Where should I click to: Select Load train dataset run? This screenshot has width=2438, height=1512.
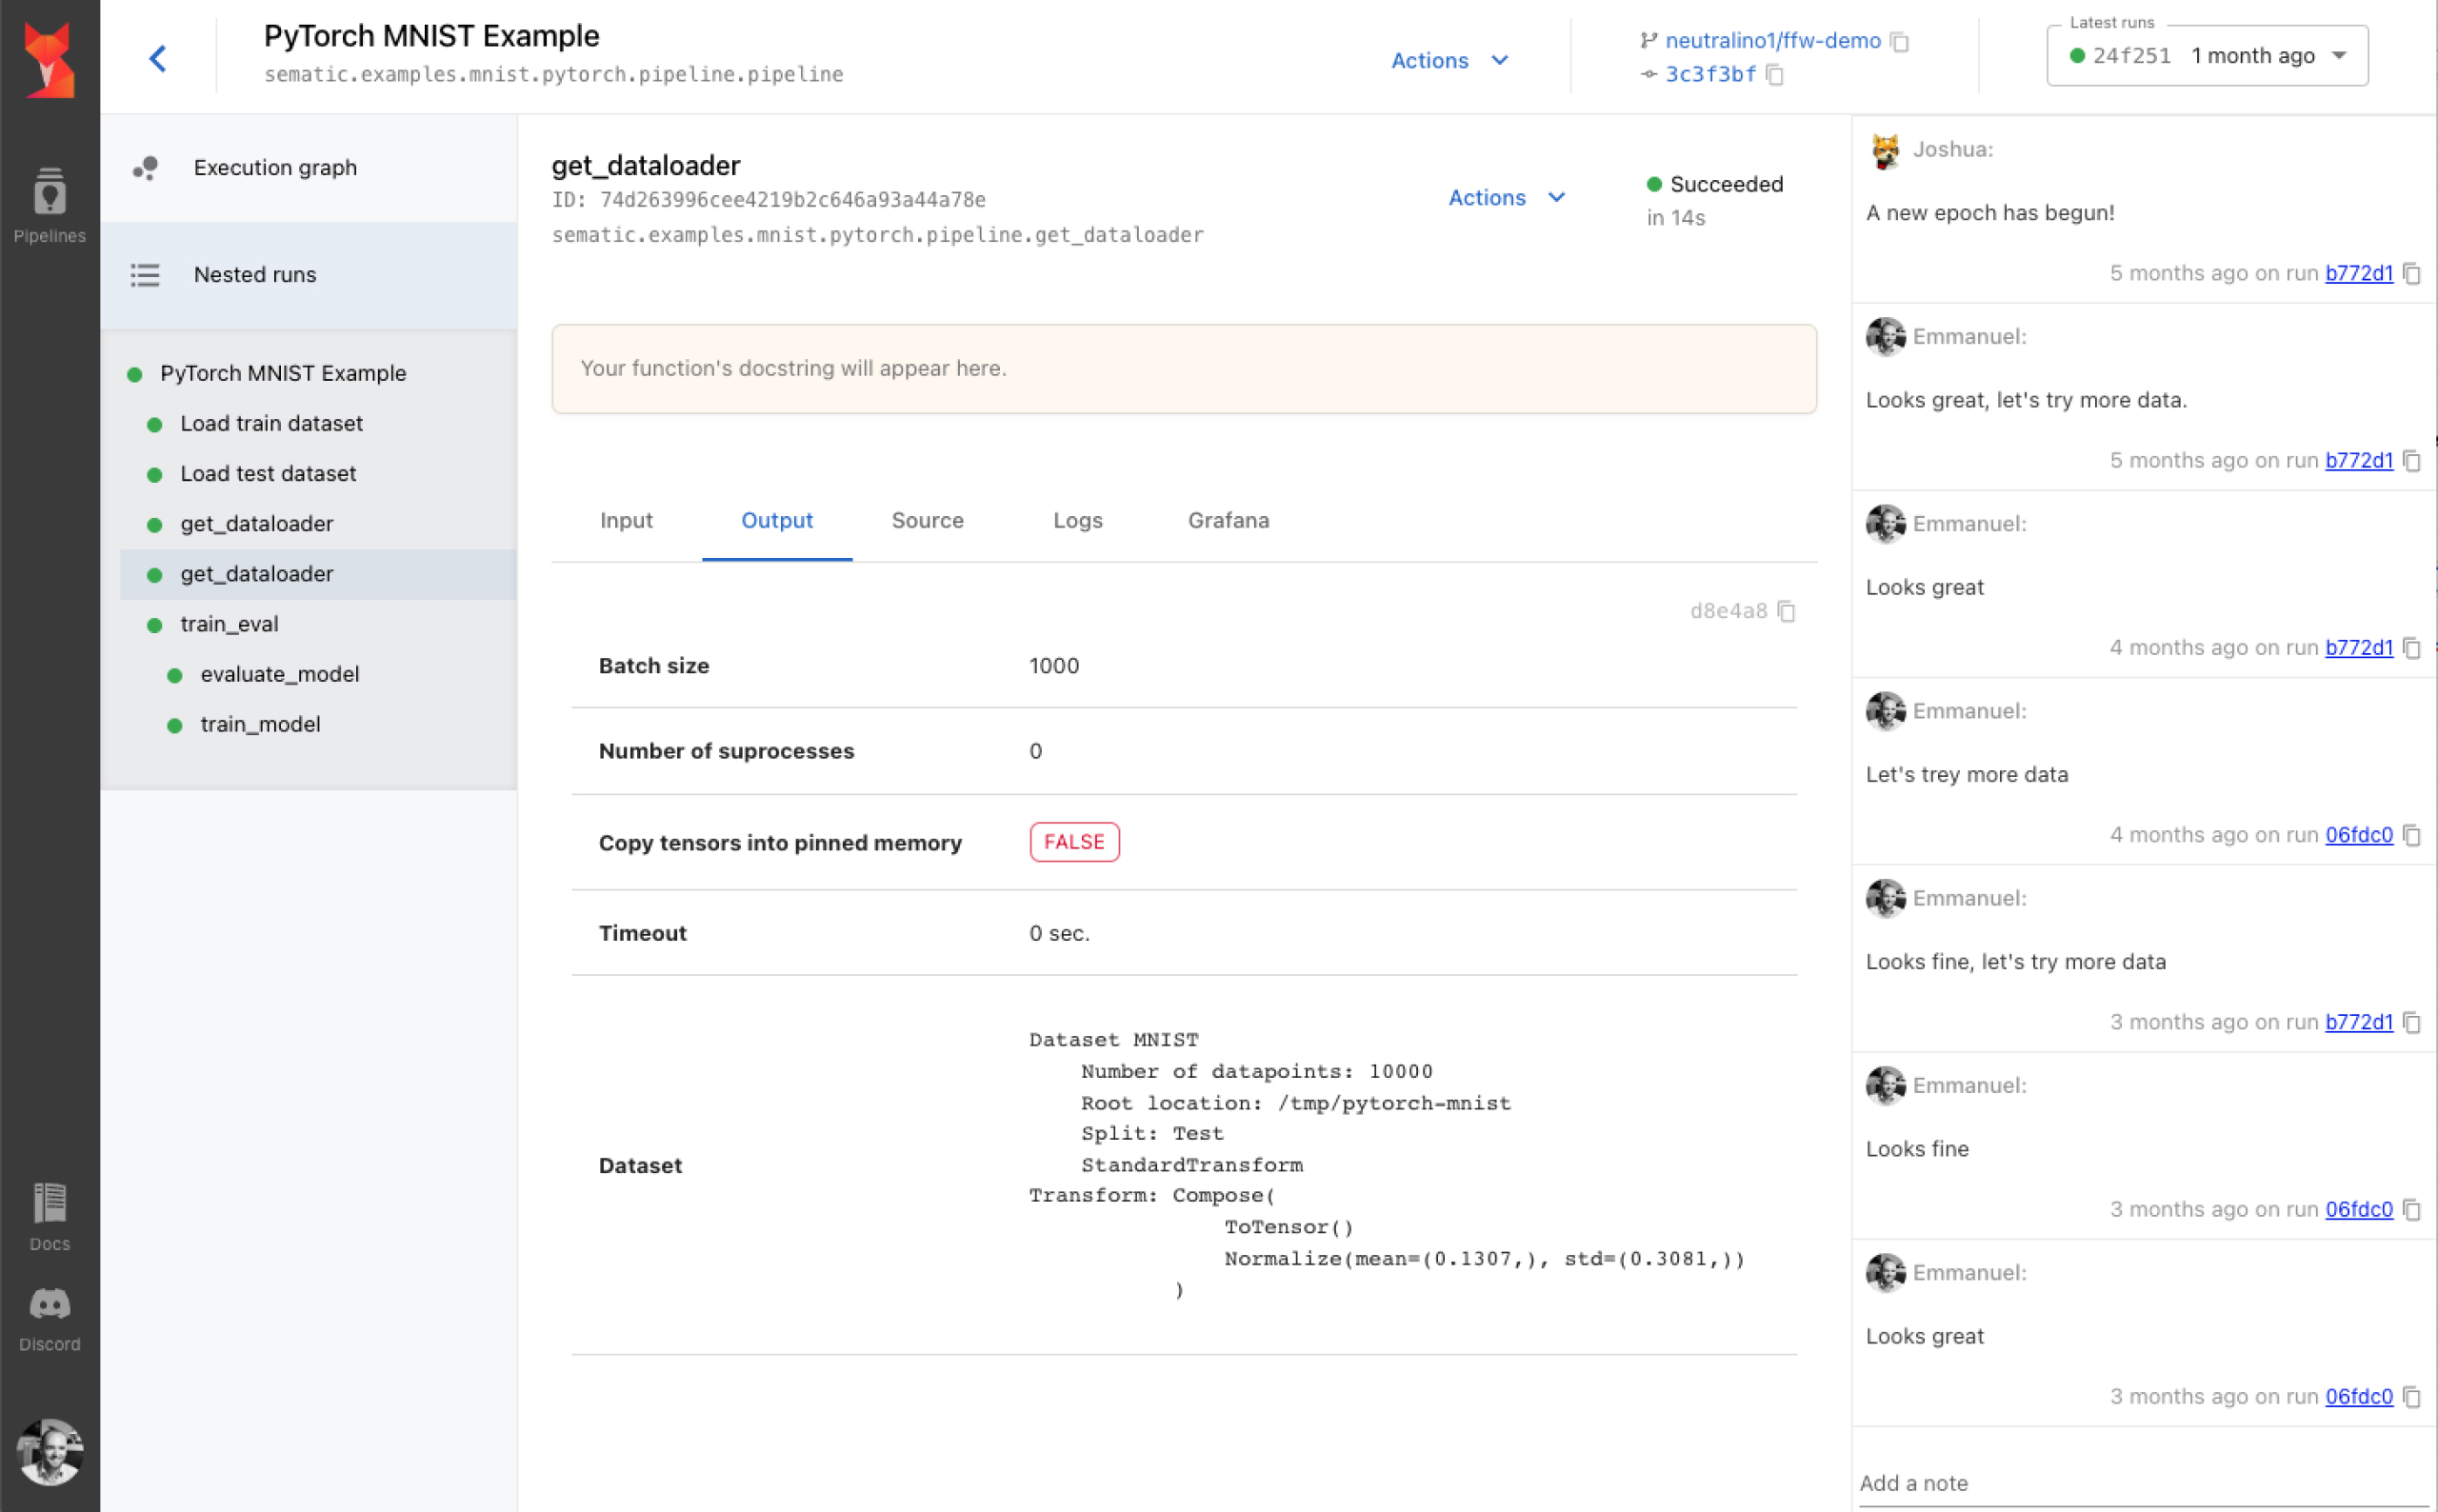(318, 424)
